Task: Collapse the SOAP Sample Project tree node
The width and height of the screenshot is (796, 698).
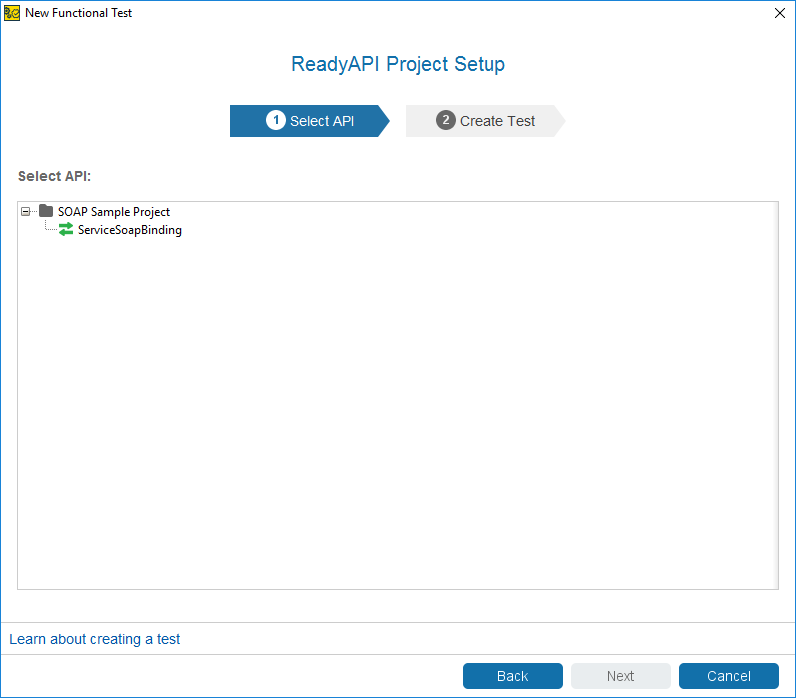Action: [25, 212]
